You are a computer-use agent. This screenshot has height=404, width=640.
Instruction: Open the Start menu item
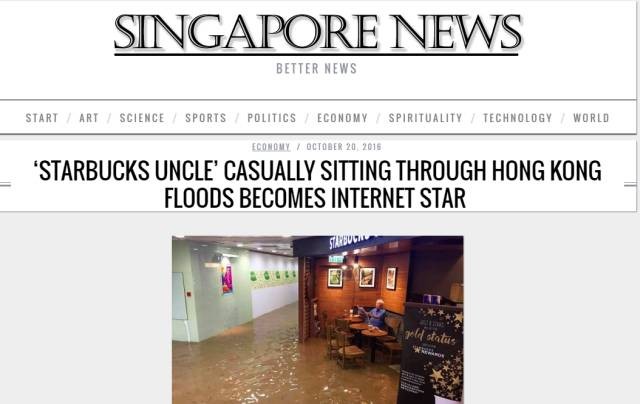[42, 118]
